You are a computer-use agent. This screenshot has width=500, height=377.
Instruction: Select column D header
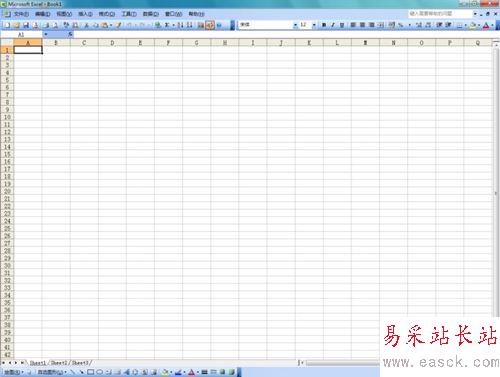[112, 43]
